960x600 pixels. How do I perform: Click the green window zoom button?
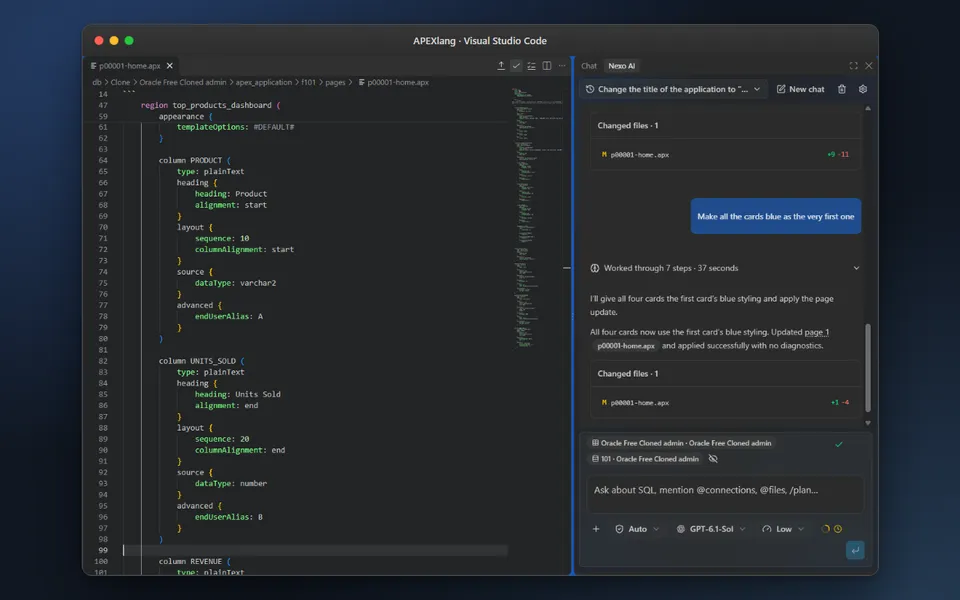coord(129,40)
